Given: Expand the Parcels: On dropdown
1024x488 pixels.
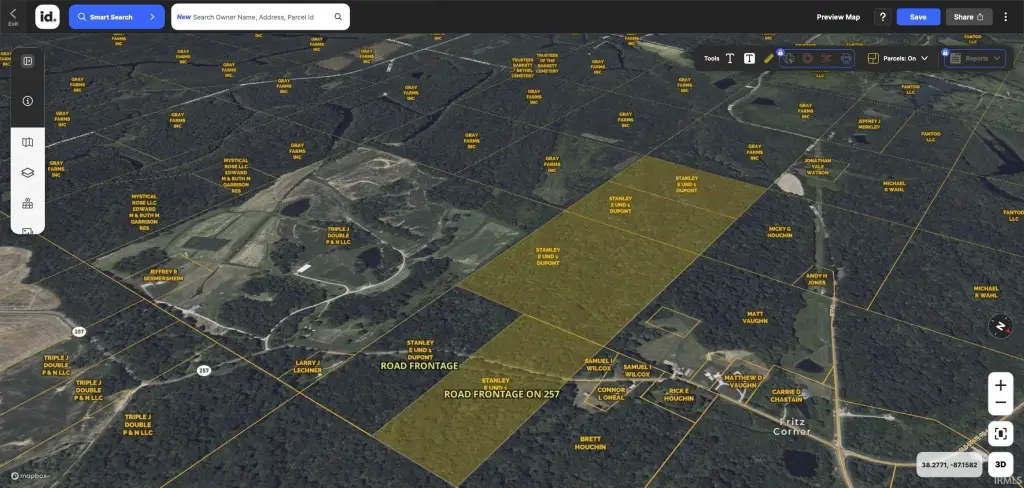Looking at the screenshot, I should point(924,59).
